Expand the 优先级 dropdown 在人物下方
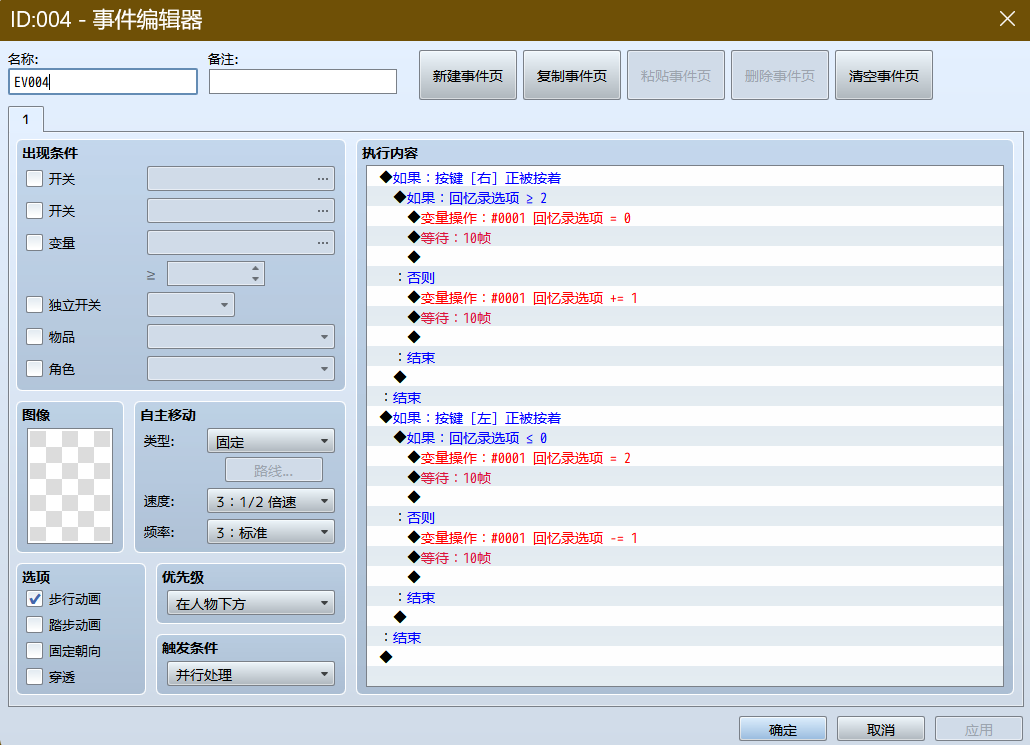Screen dimensions: 1030x745 pyautogui.click(x=251, y=603)
